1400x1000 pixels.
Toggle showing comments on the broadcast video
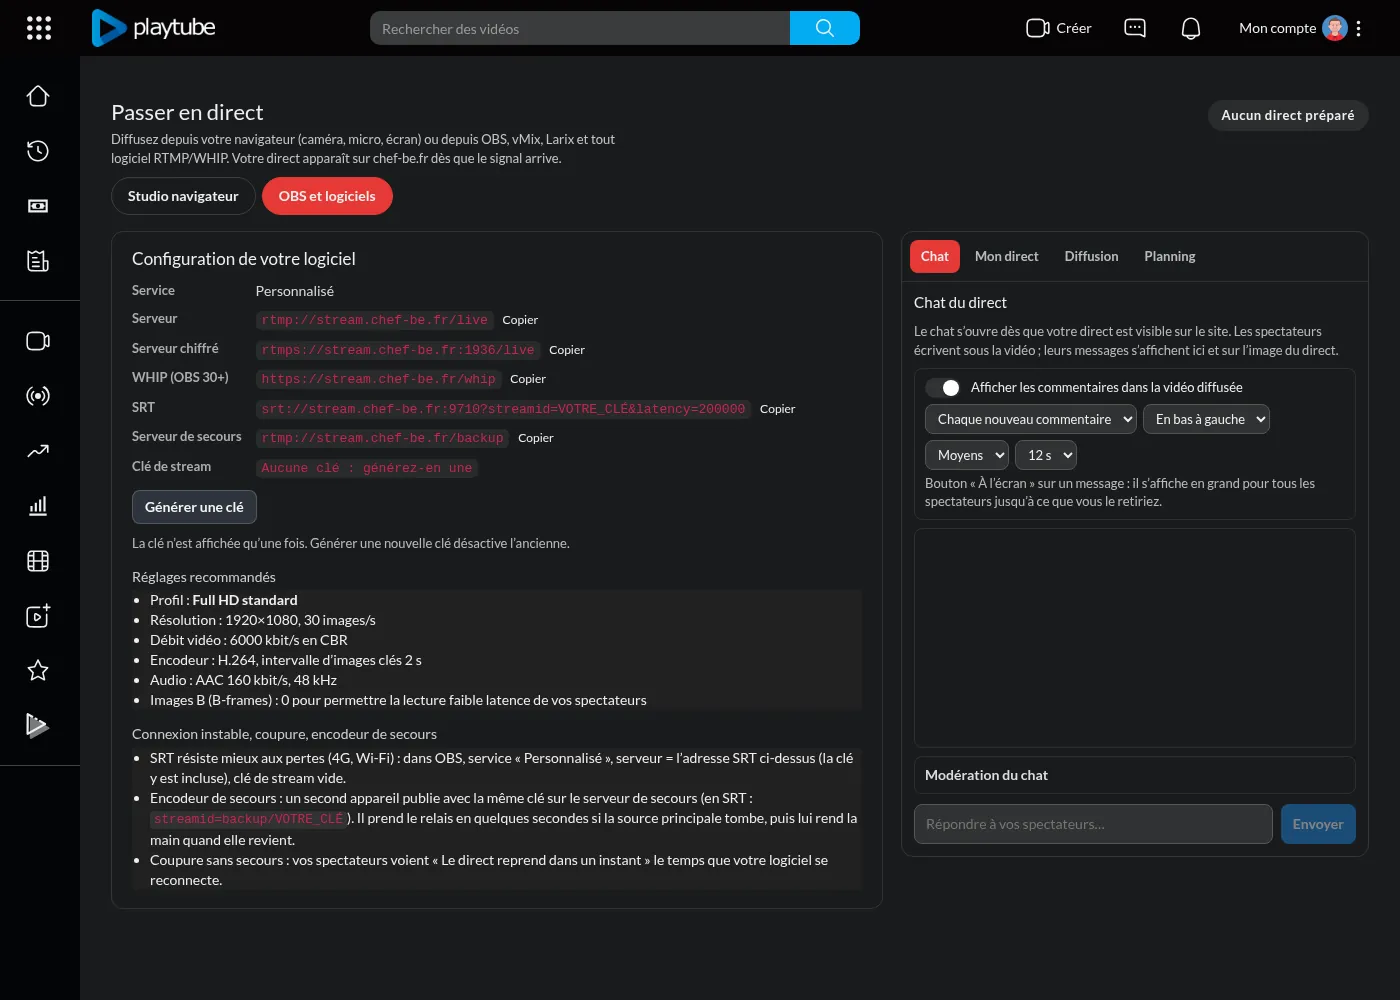tap(942, 387)
